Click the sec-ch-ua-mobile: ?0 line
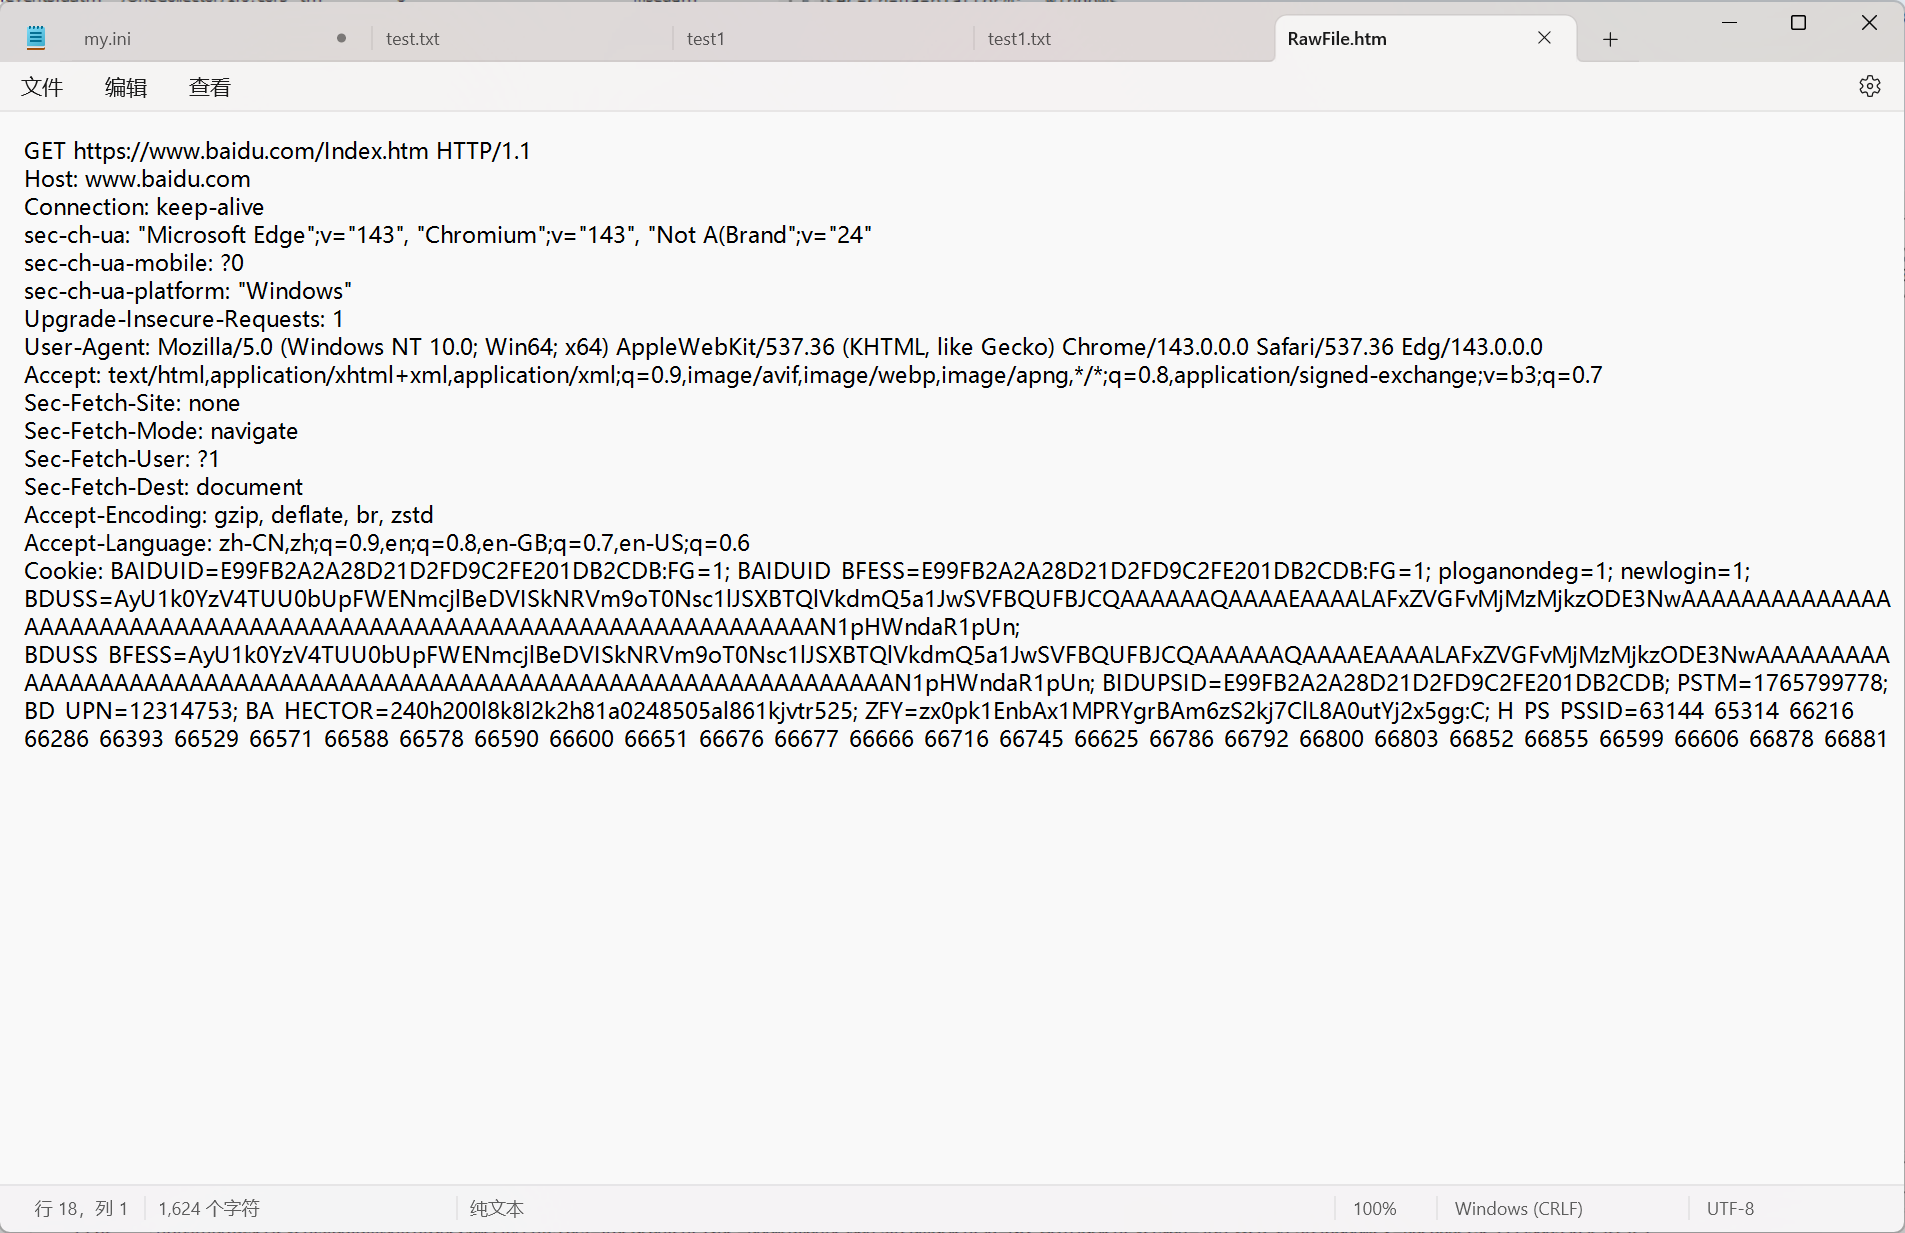Image resolution: width=1905 pixels, height=1233 pixels. (134, 263)
